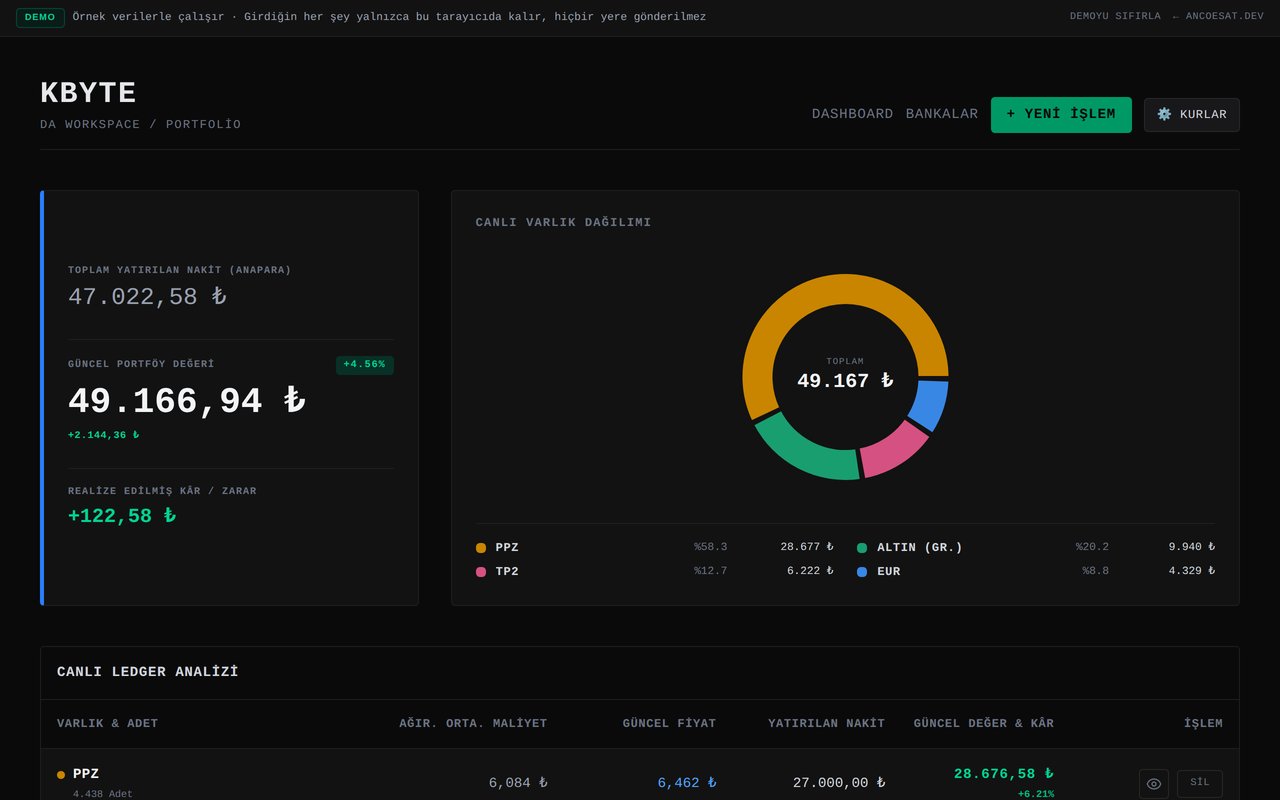Open the Bankalar menu item
The image size is (1280, 800).
pos(942,114)
